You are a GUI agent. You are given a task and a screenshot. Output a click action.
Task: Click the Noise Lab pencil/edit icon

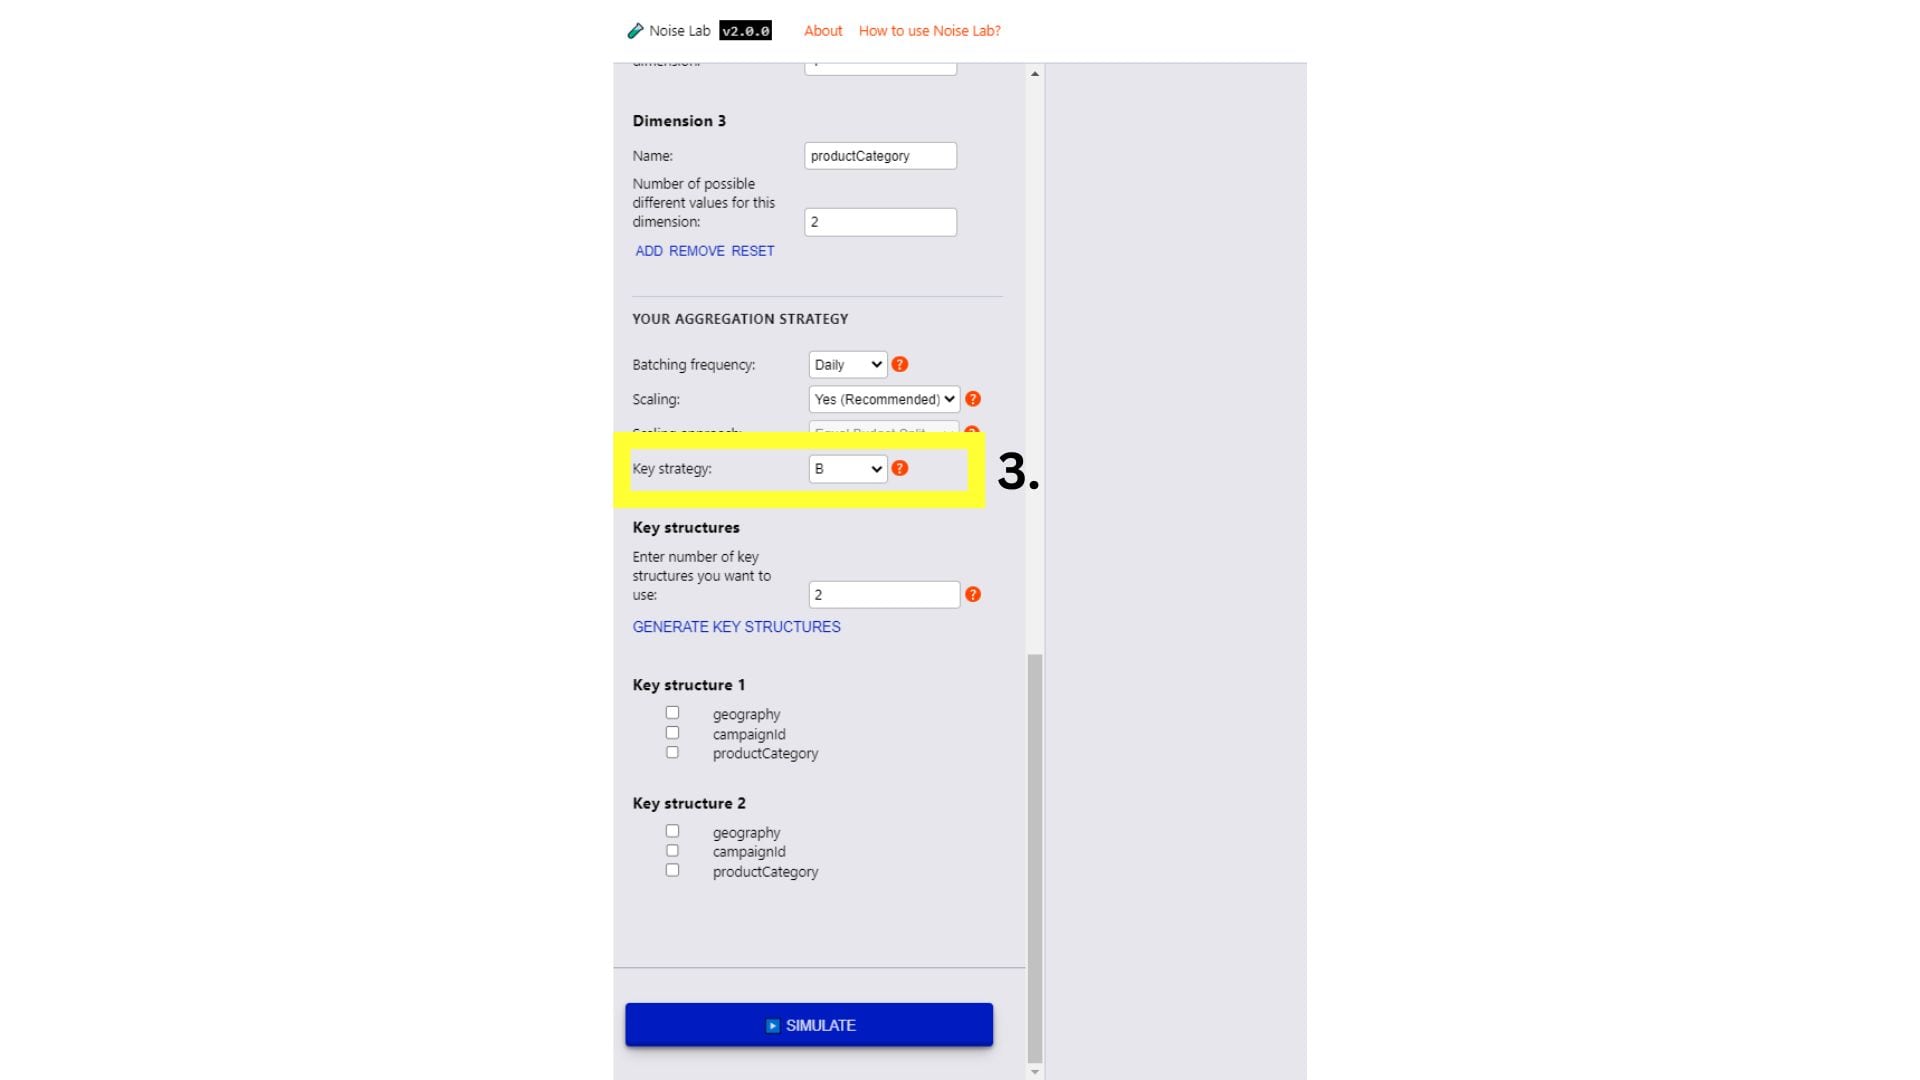(633, 29)
